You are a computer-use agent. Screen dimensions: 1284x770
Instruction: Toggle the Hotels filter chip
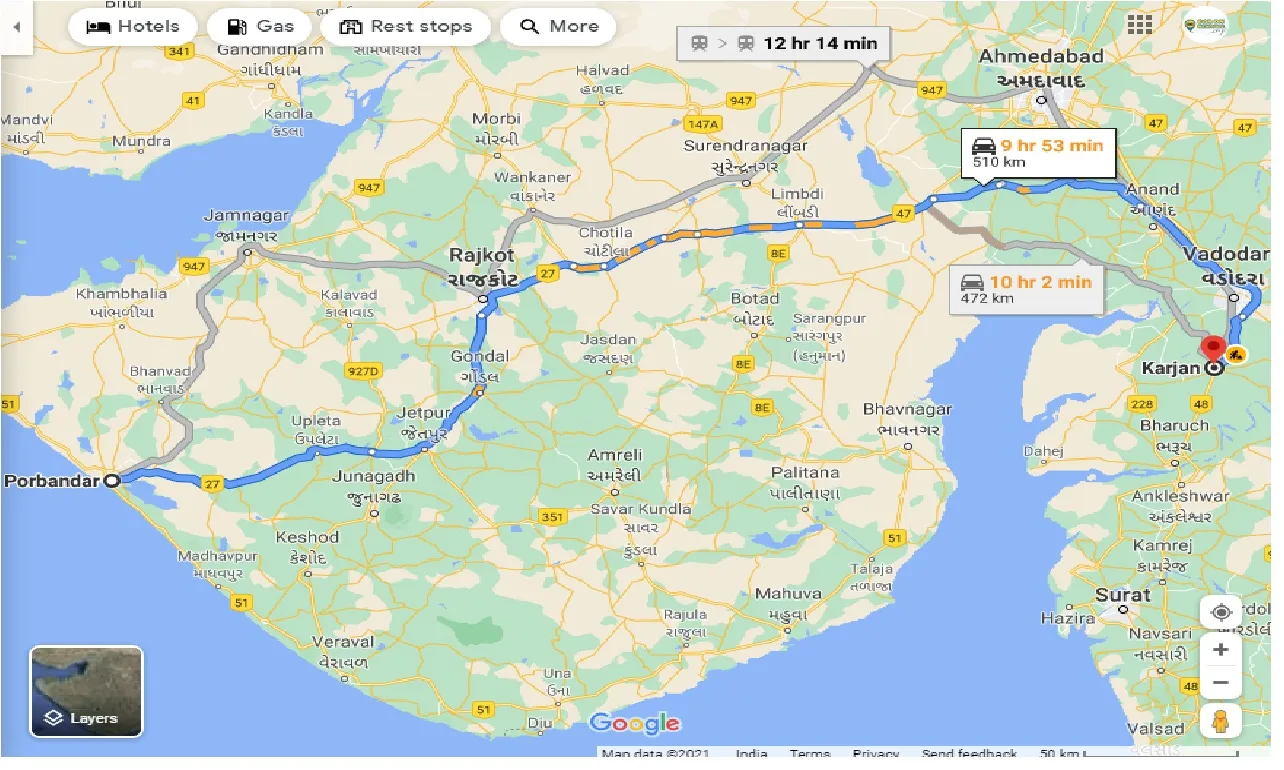tap(132, 26)
